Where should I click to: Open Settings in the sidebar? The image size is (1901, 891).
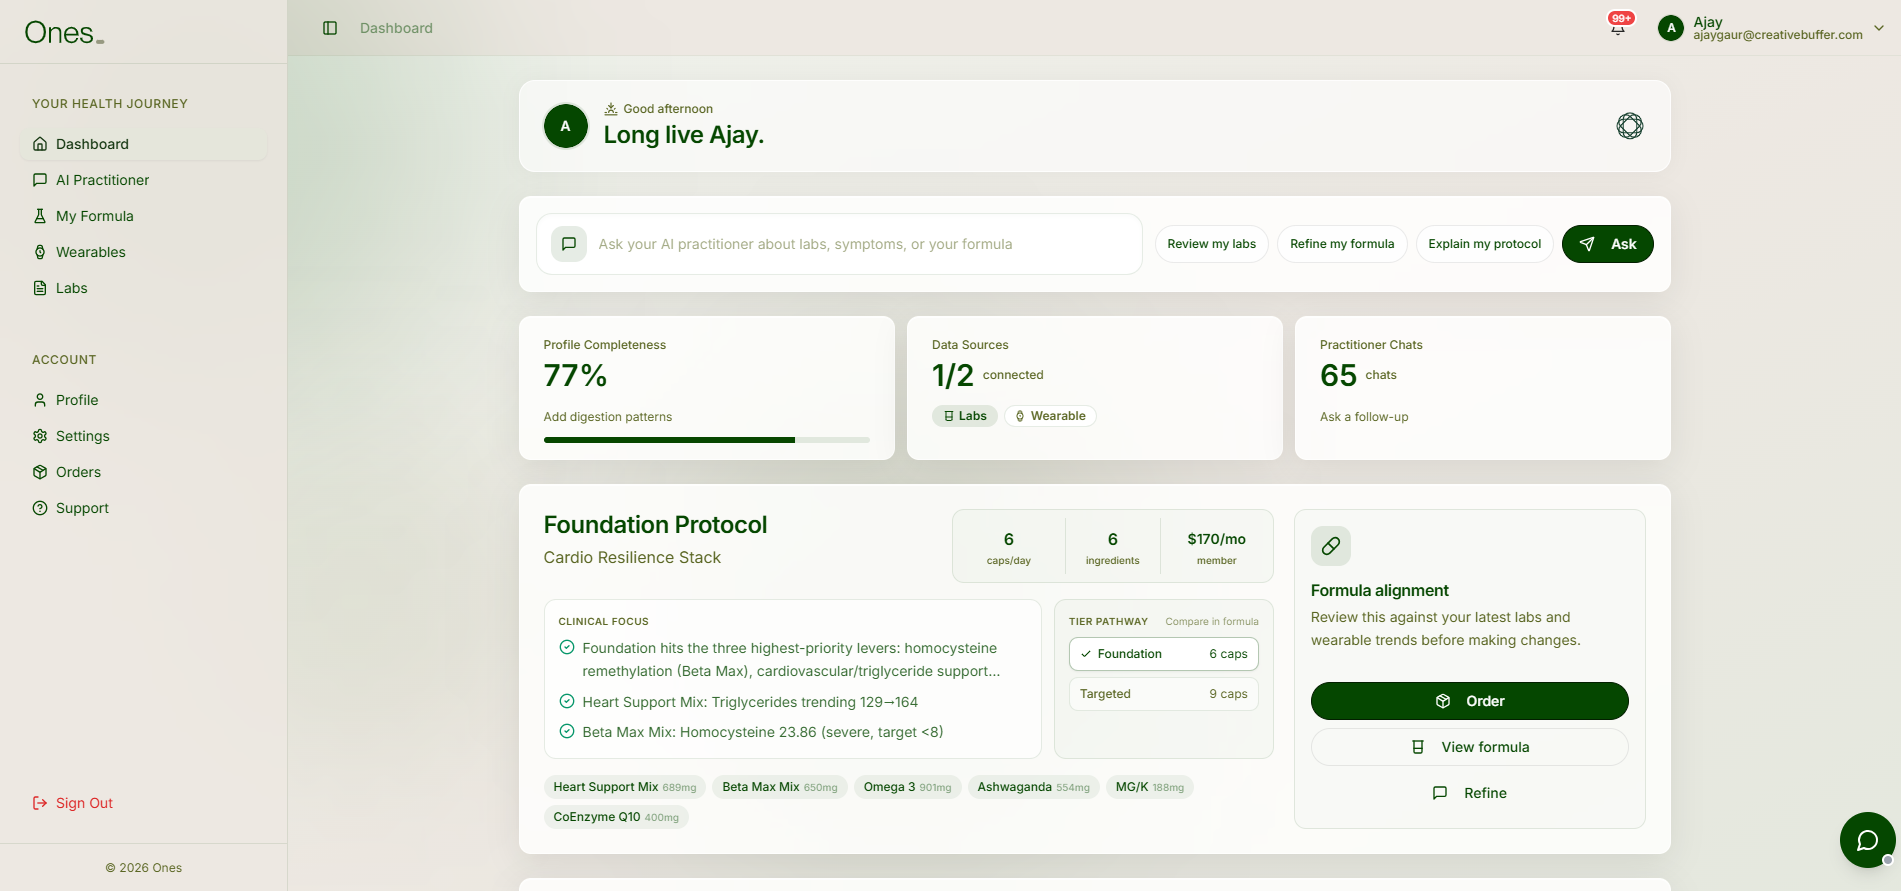(144, 436)
